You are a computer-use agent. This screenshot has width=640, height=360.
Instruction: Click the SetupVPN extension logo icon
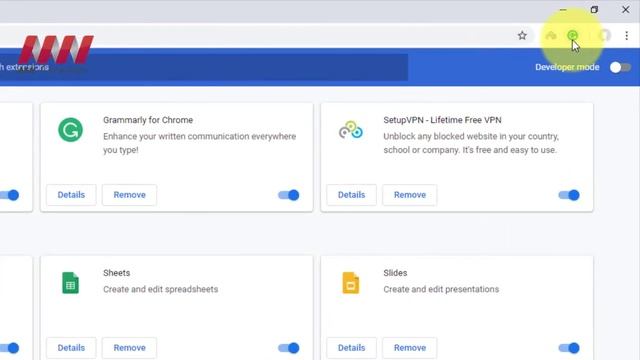[351, 130]
